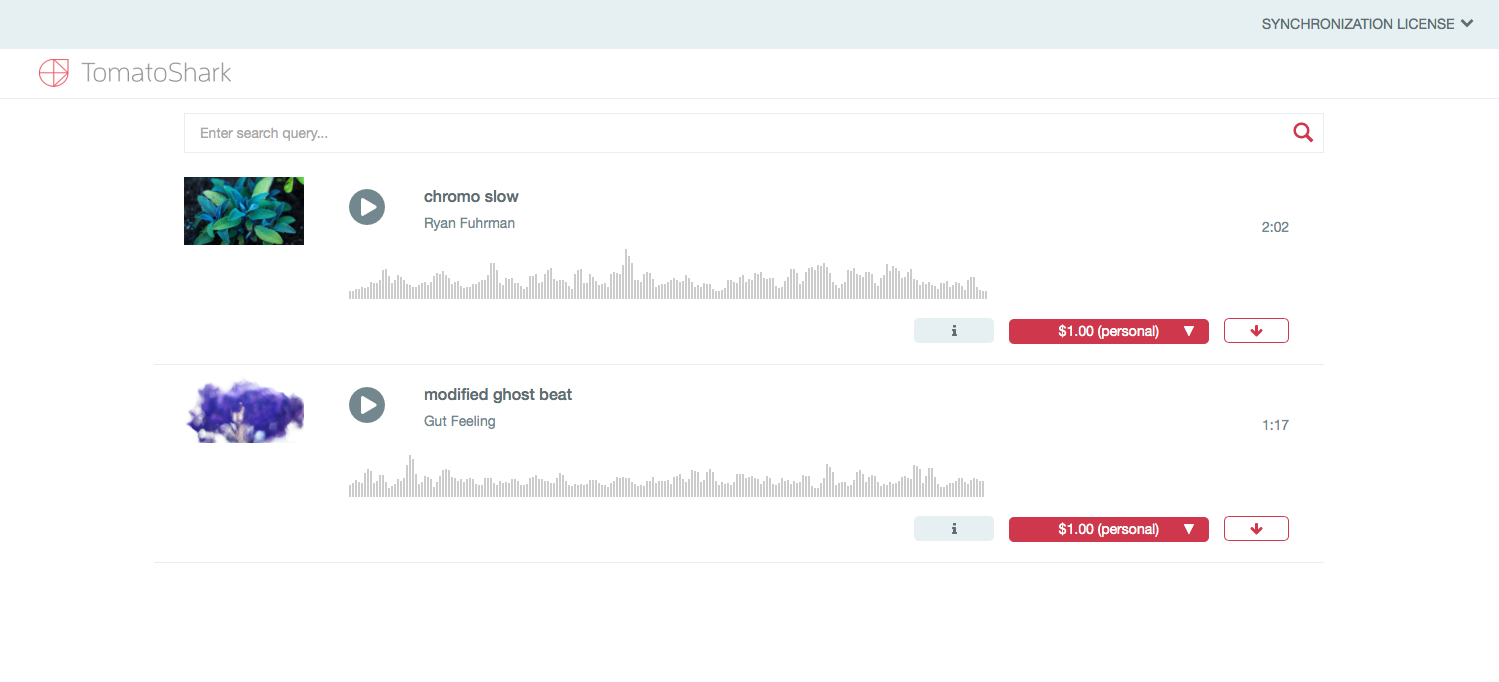Screen dimensions: 1499x682
Task: Open the modified ghost beat title link
Action: pyautogui.click(x=498, y=395)
